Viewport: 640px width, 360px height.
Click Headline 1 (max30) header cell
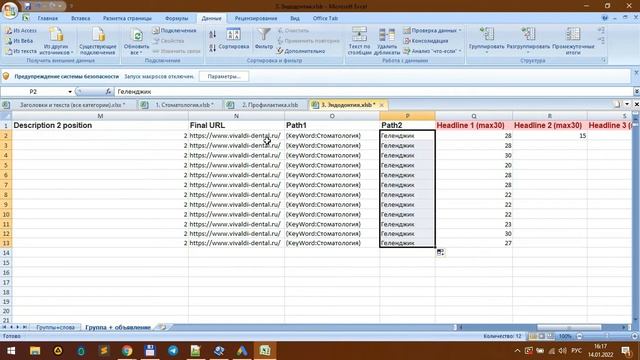point(474,125)
